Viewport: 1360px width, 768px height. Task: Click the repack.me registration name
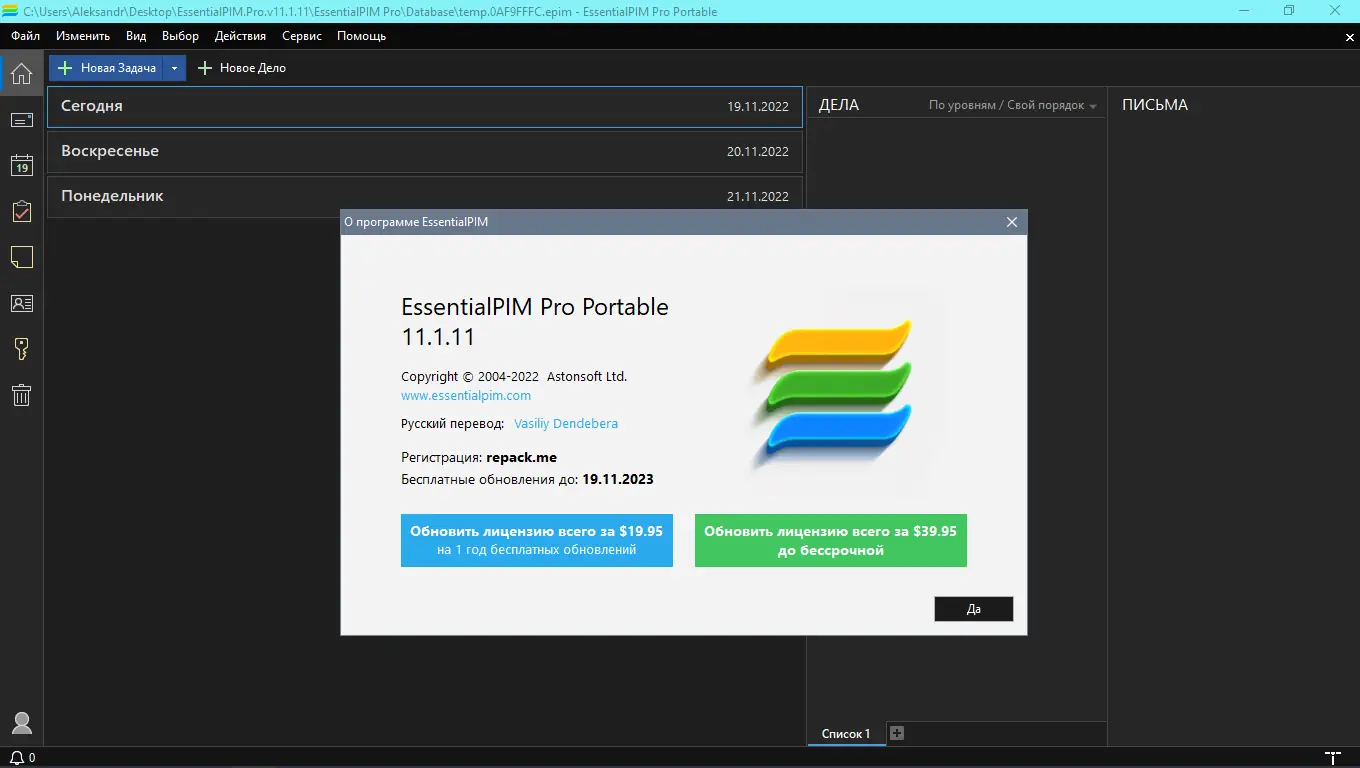(x=522, y=457)
